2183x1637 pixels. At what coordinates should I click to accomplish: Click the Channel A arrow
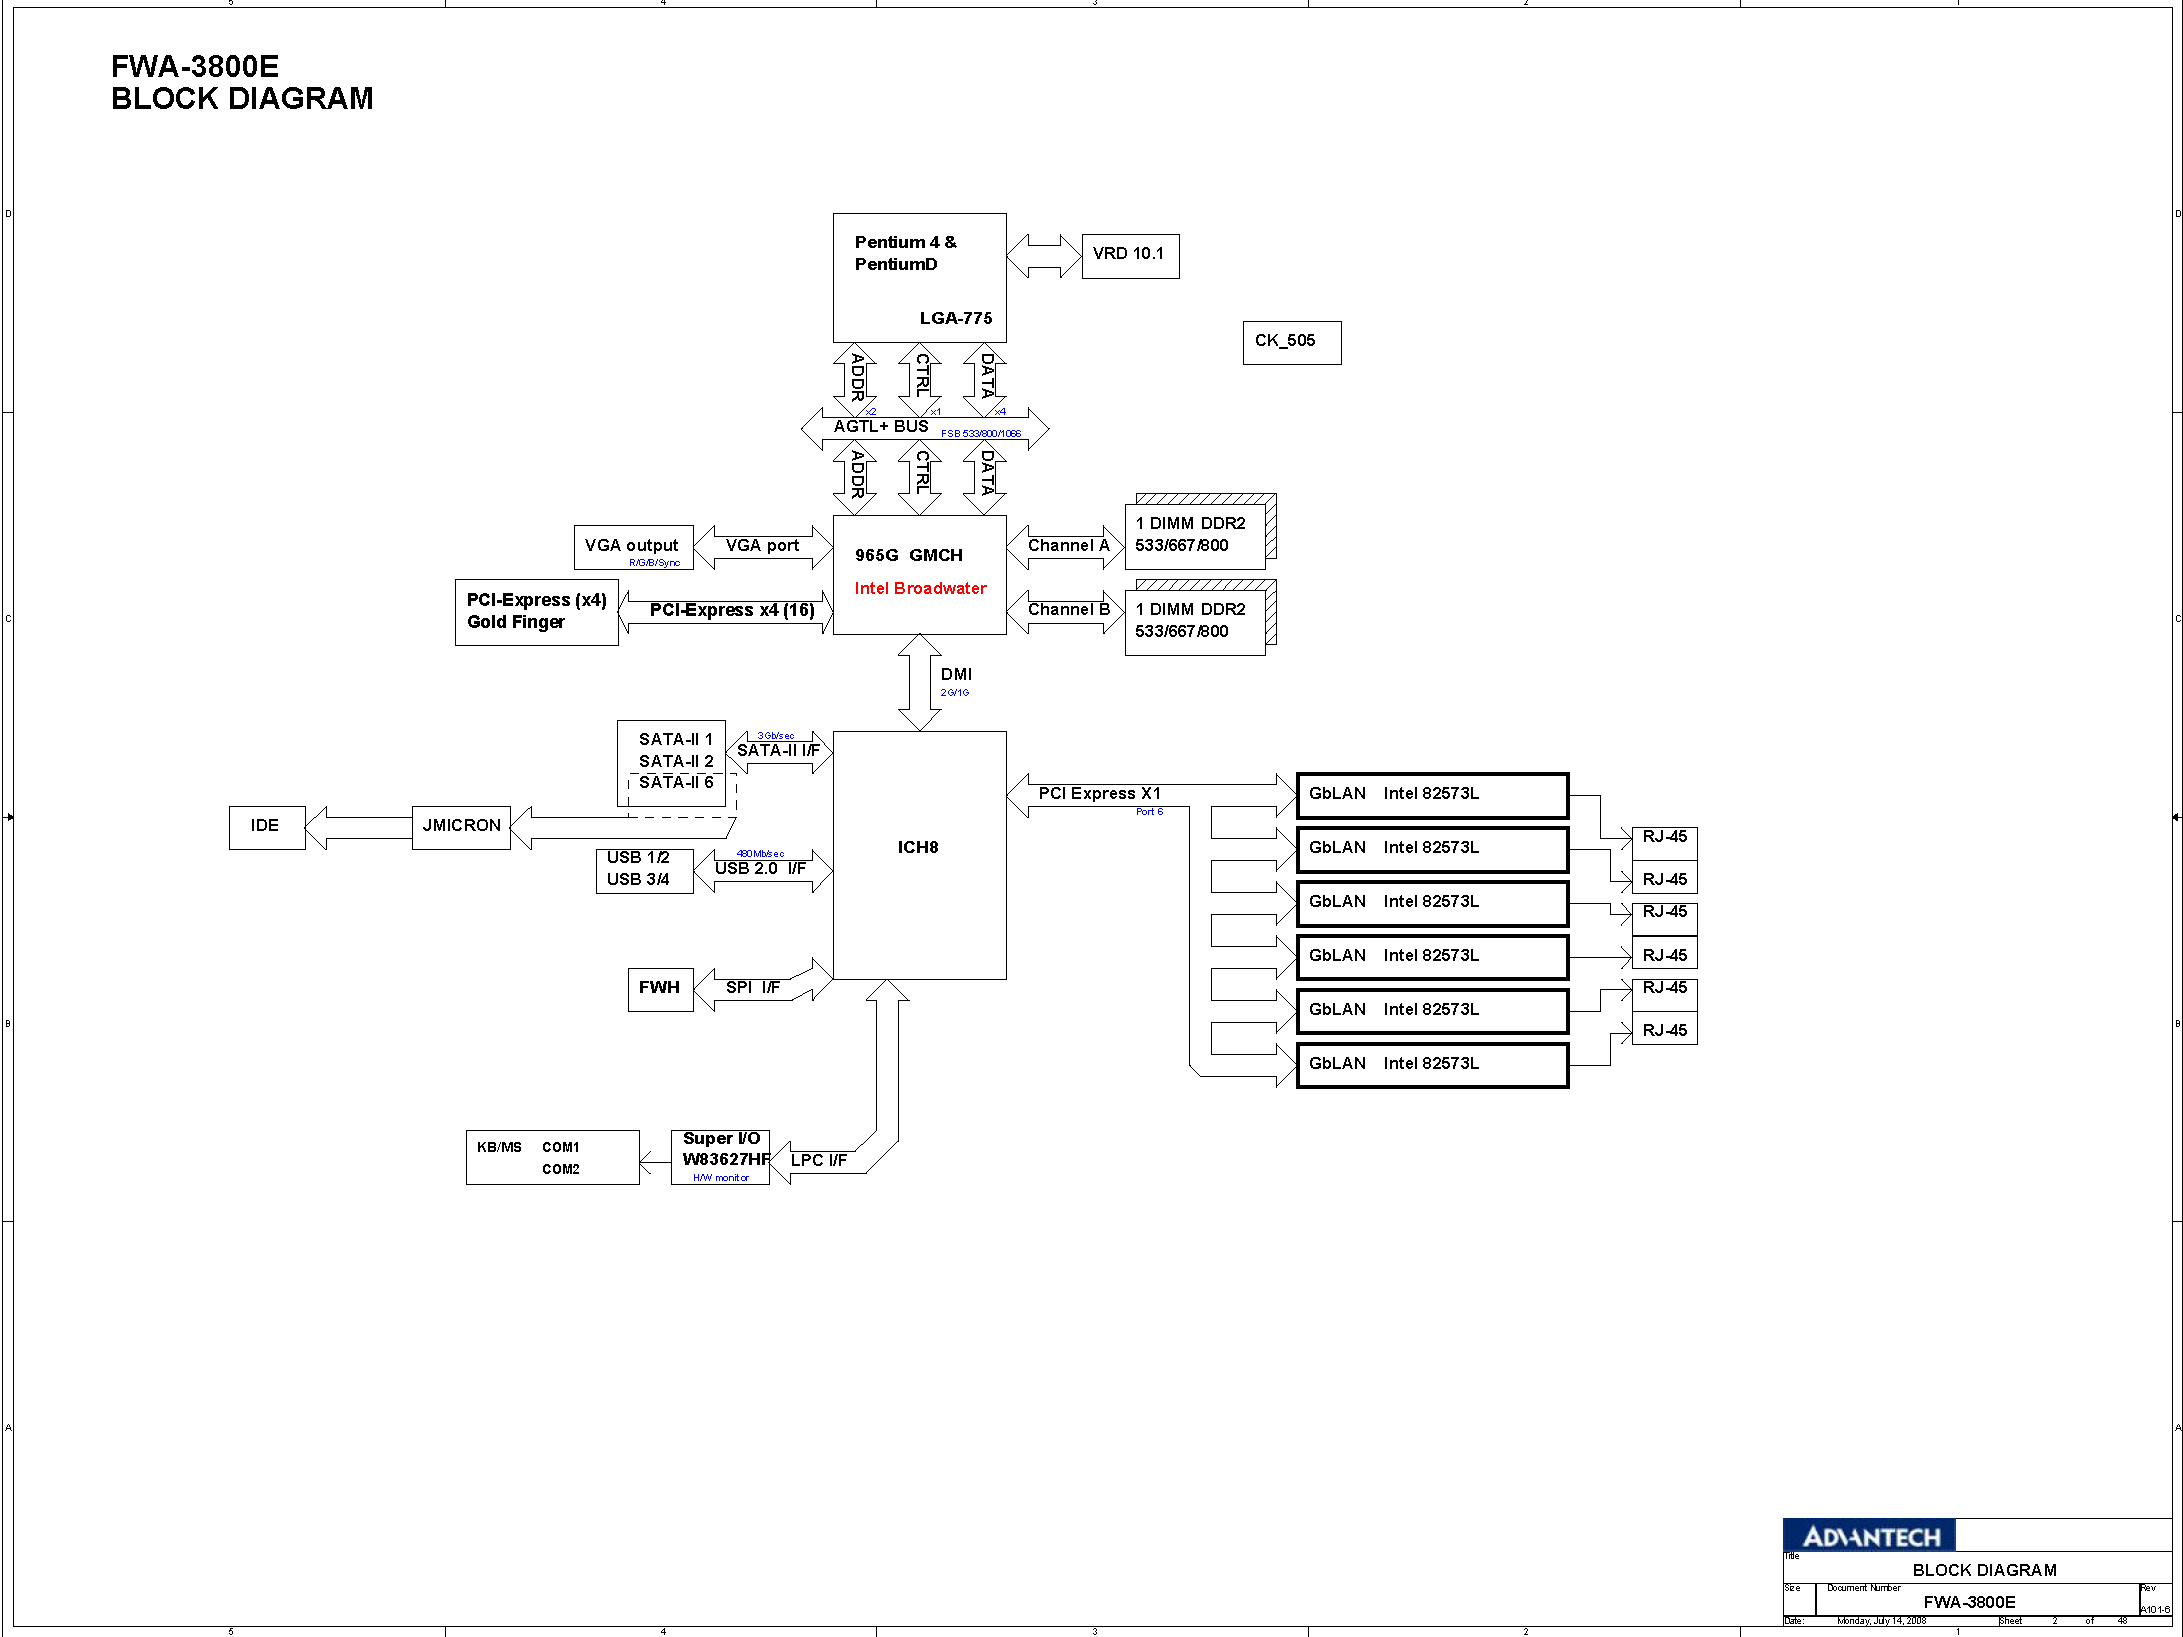pos(1066,546)
